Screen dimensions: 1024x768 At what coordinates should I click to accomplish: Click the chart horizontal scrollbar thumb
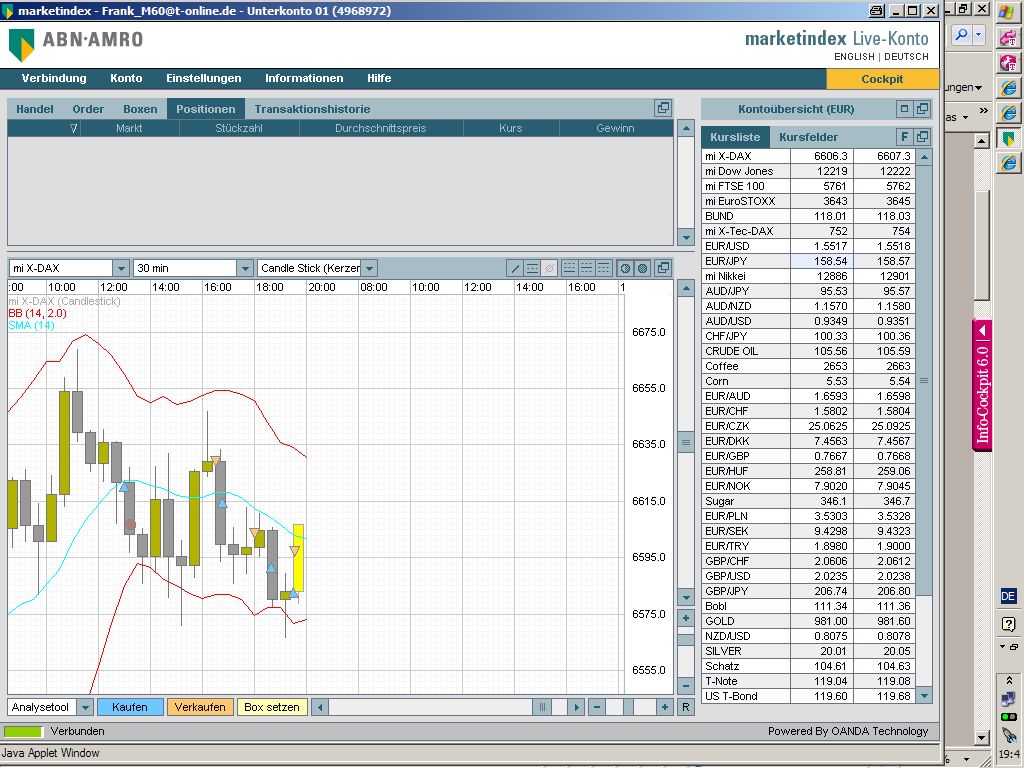[542, 707]
